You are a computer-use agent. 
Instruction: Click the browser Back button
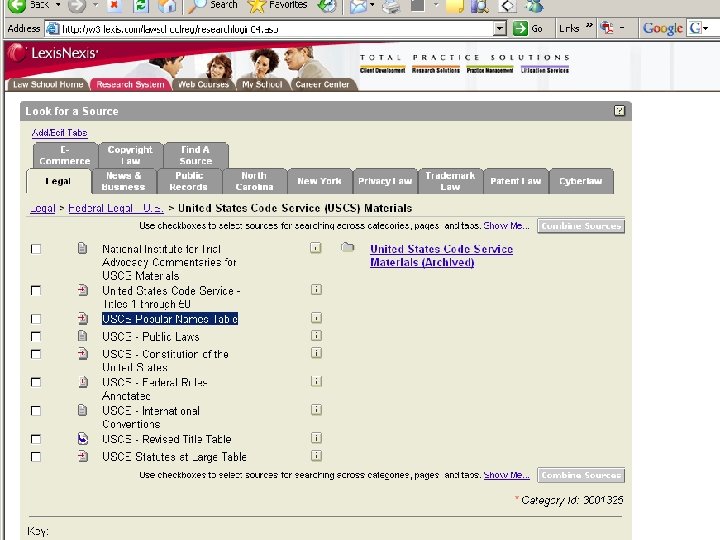(28, 6)
